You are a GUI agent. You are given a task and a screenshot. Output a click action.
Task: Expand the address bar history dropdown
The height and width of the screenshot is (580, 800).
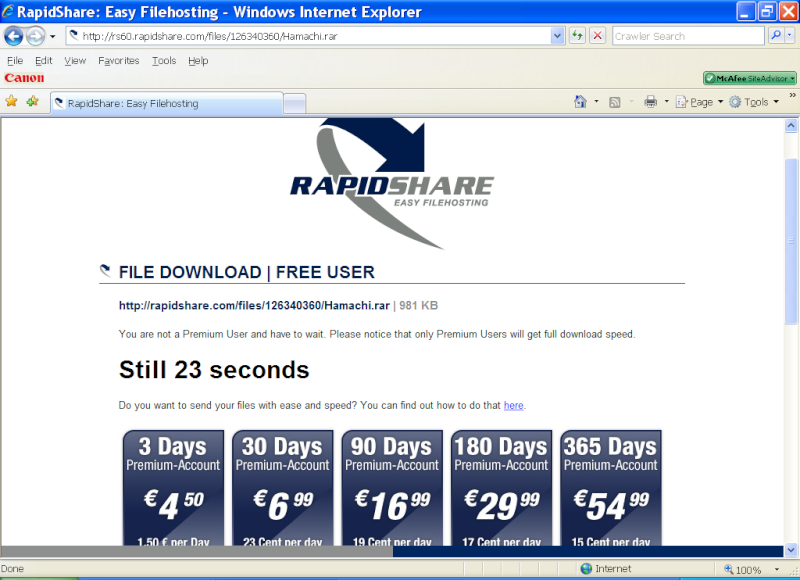coord(557,36)
